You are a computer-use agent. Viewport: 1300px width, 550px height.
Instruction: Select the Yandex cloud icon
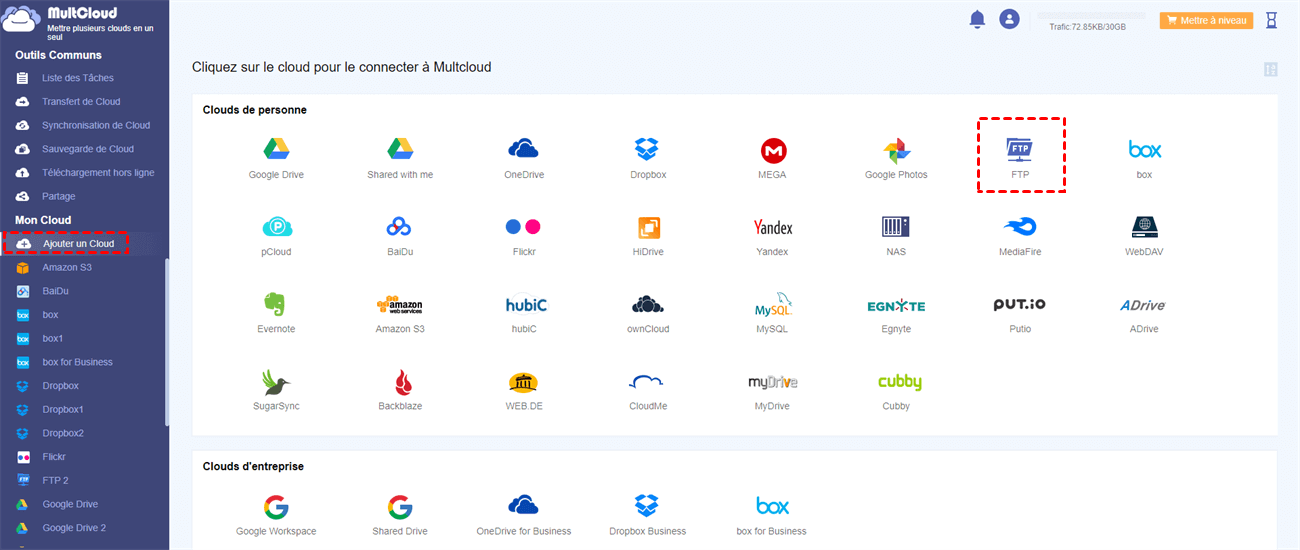pyautogui.click(x=772, y=236)
